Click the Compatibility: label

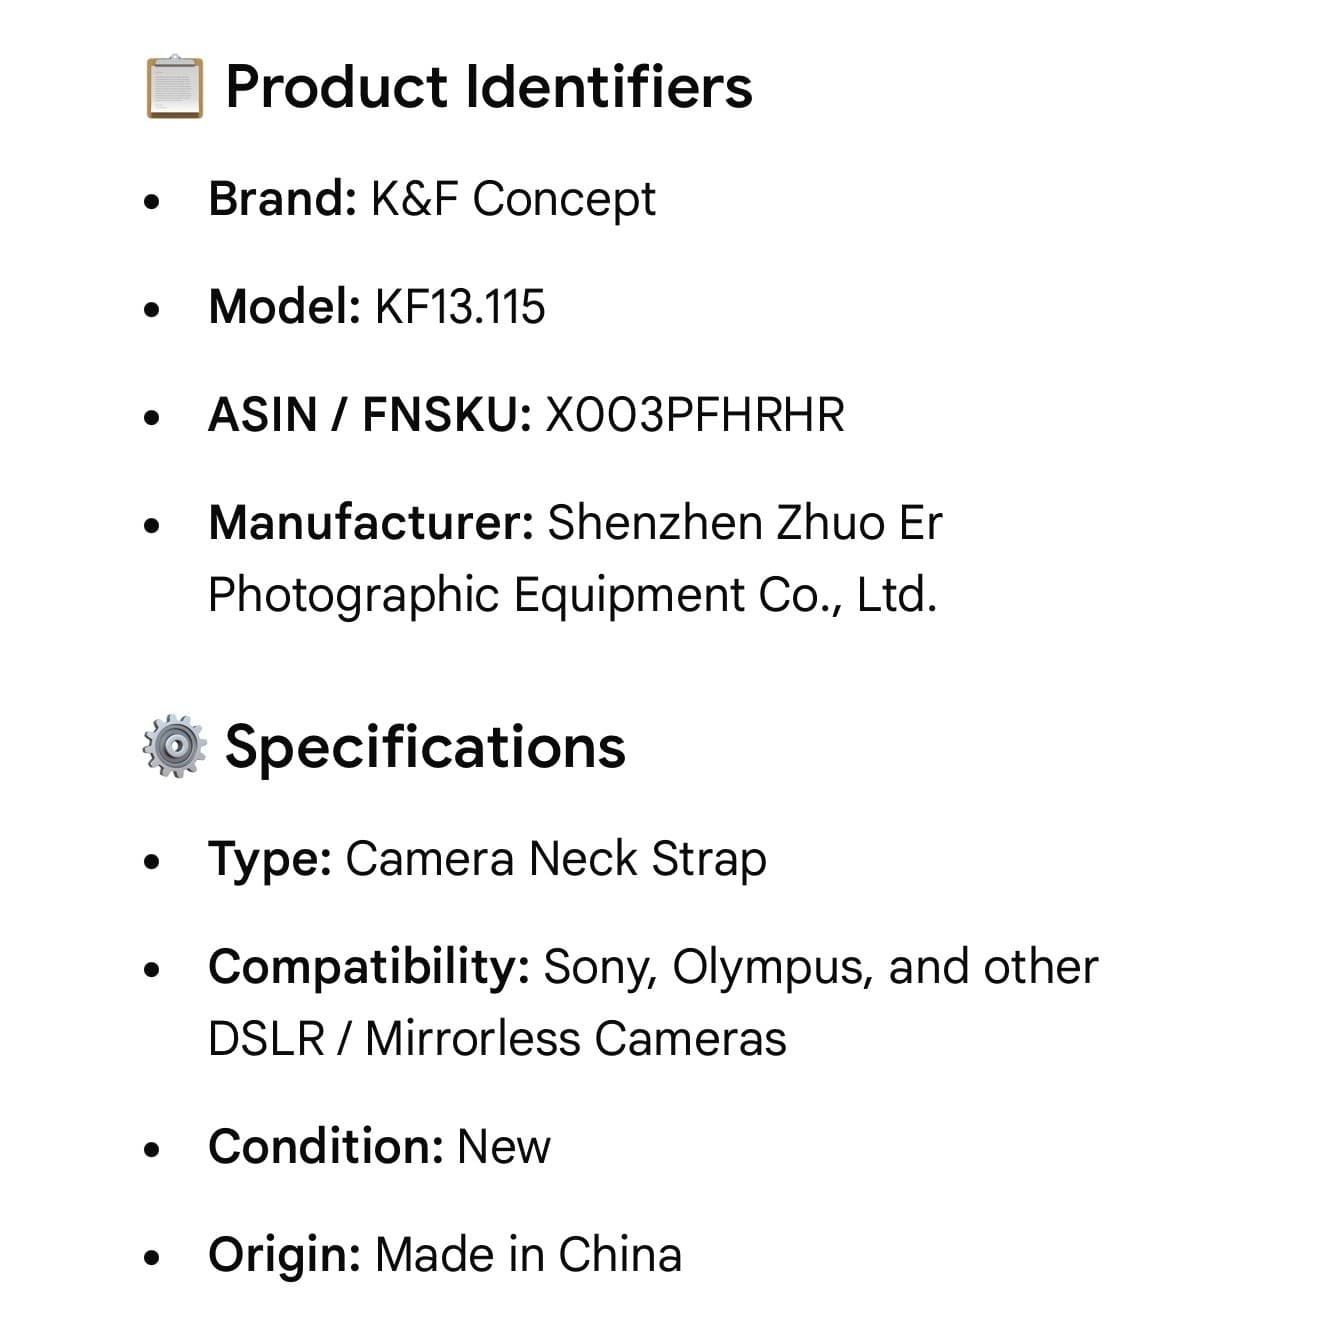click(369, 967)
